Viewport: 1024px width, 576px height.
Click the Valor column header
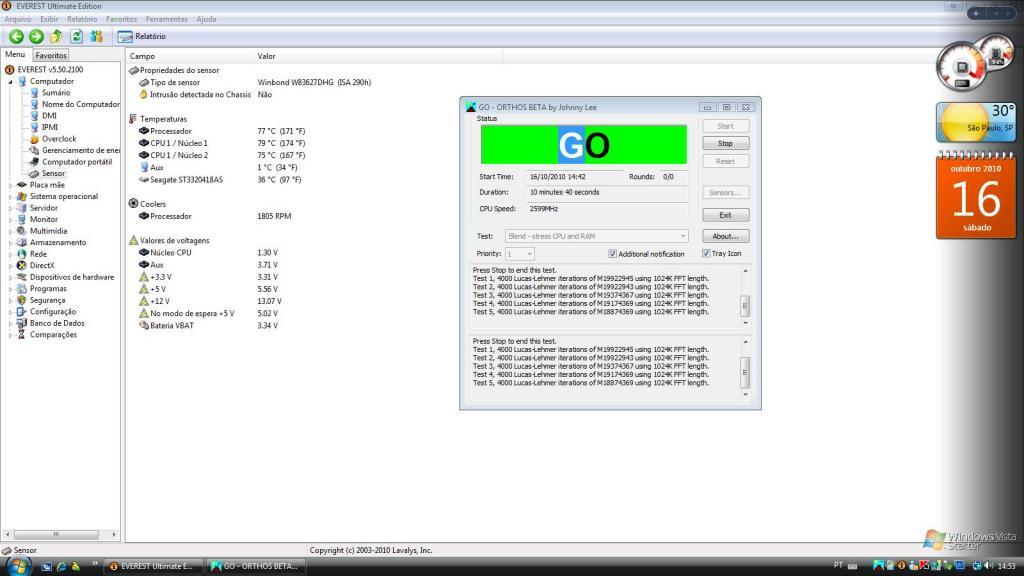378,56
